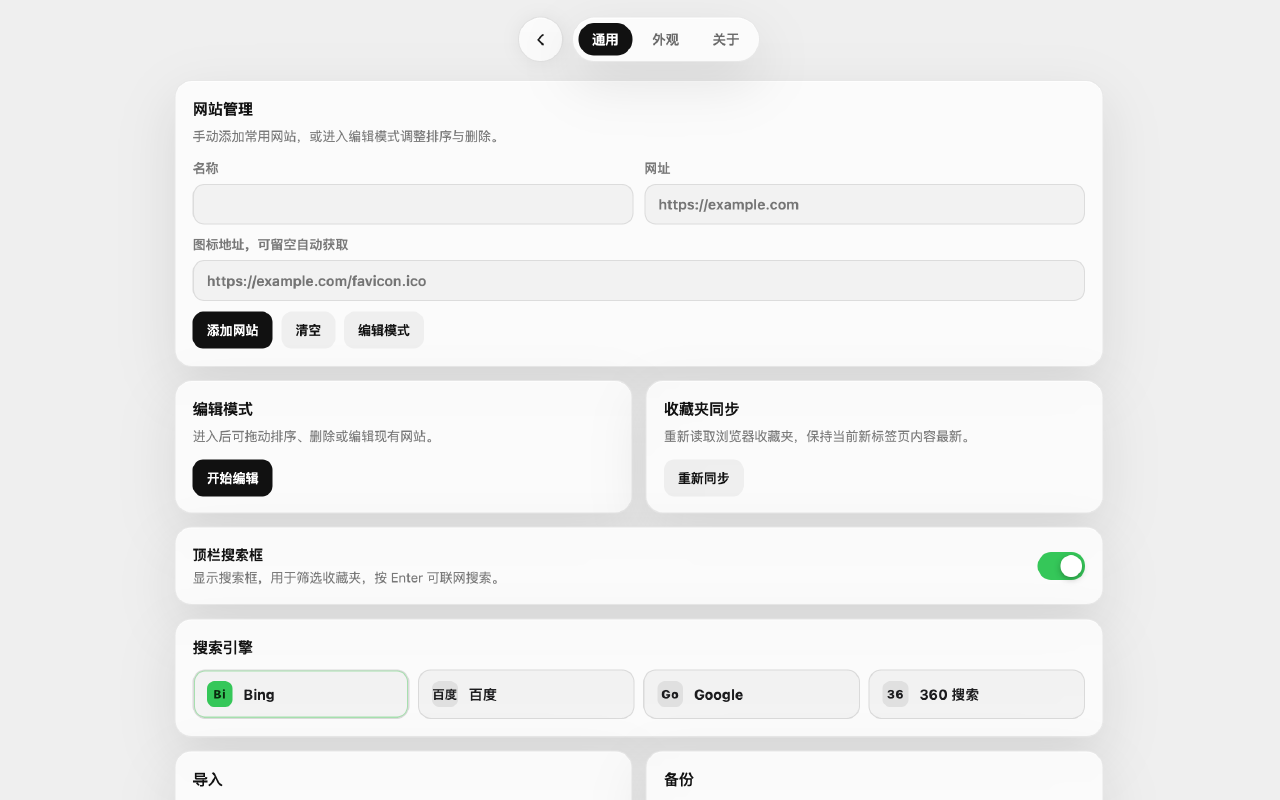Toggle the 顶栏搜索框 switch off

(1061, 566)
